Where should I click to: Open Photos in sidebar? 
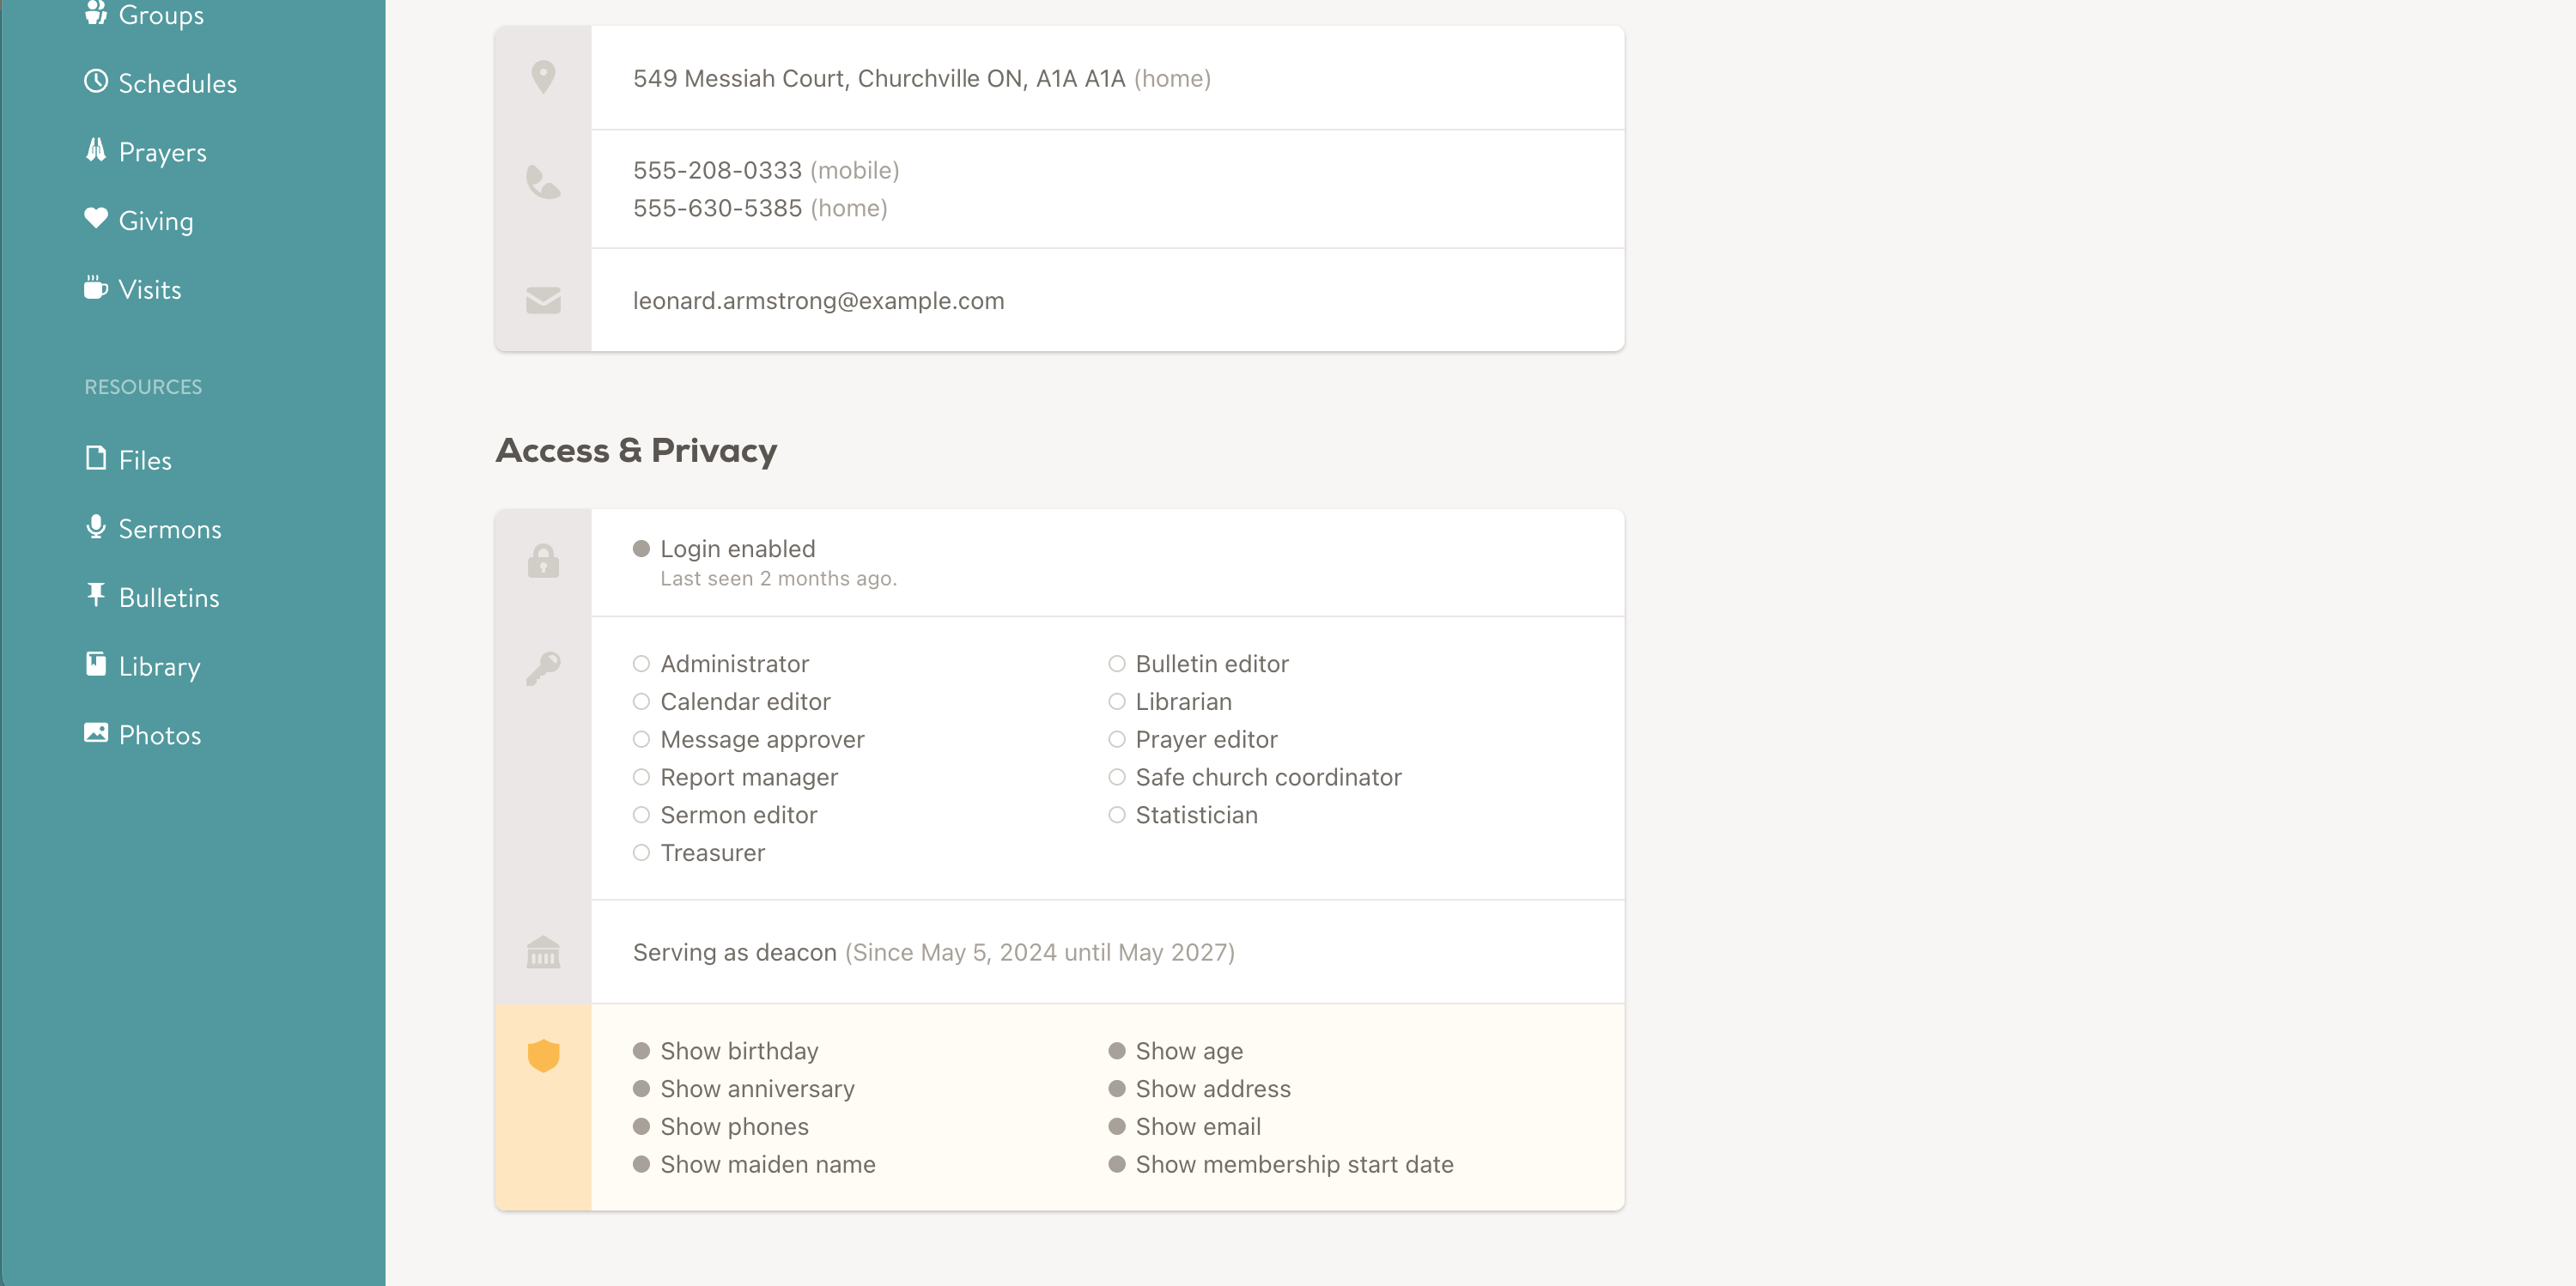click(143, 735)
